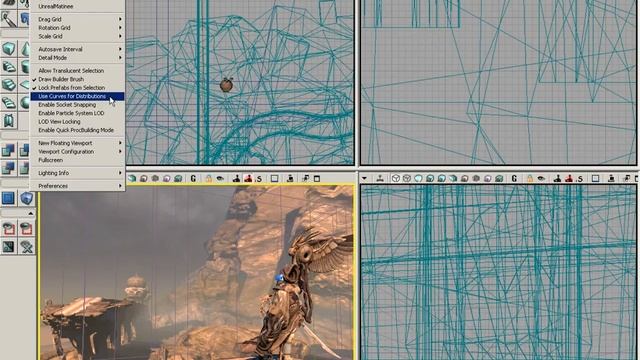
Task: Click Game View G in perspective toolbar
Action: coord(193,178)
